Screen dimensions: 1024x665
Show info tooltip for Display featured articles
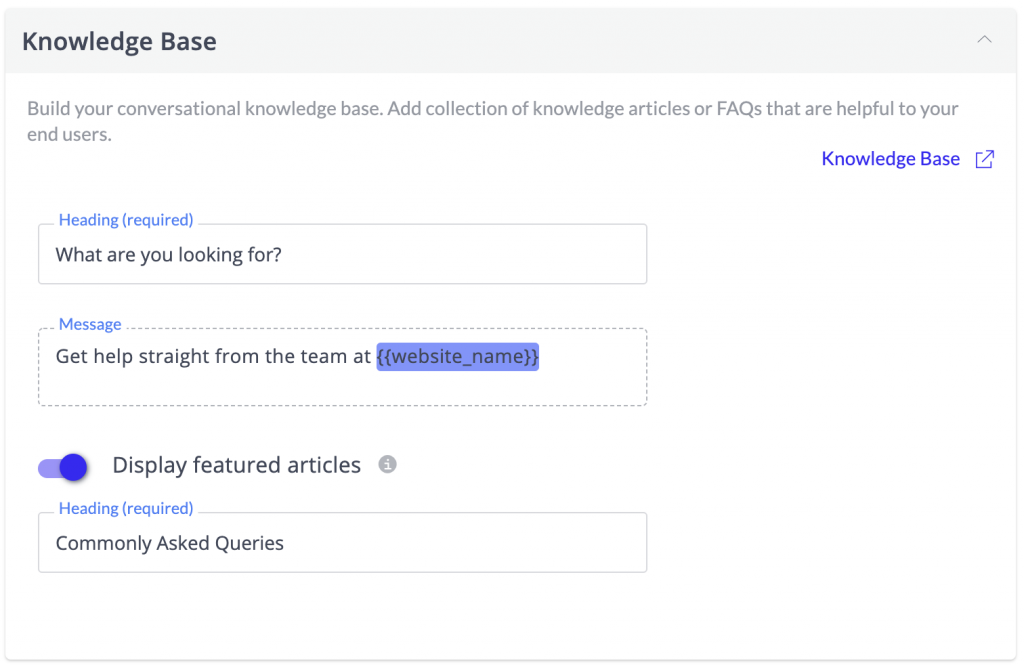click(387, 464)
